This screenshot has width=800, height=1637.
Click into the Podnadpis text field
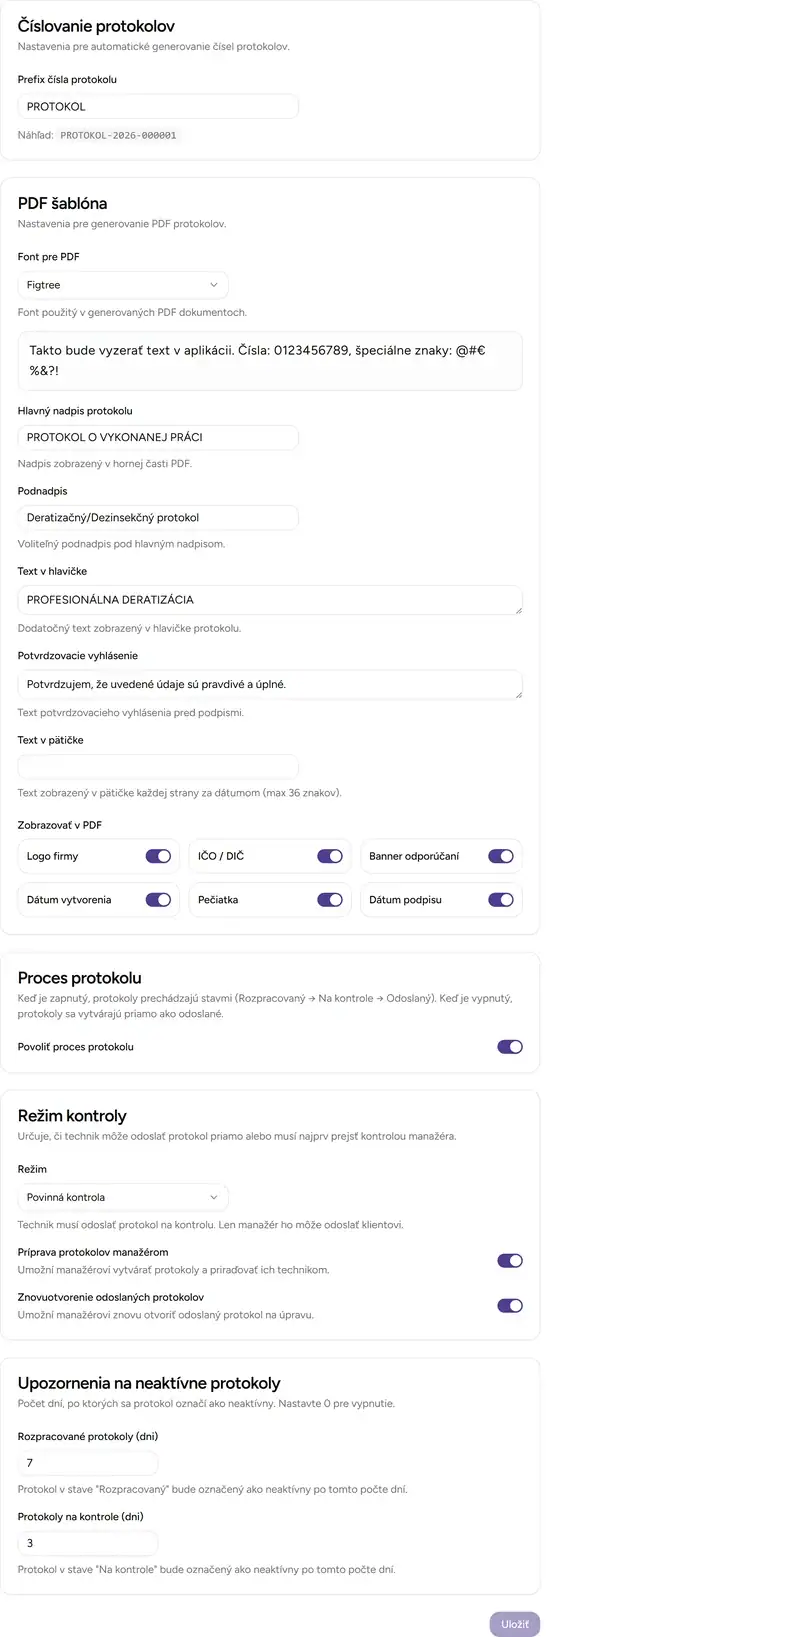coord(158,518)
